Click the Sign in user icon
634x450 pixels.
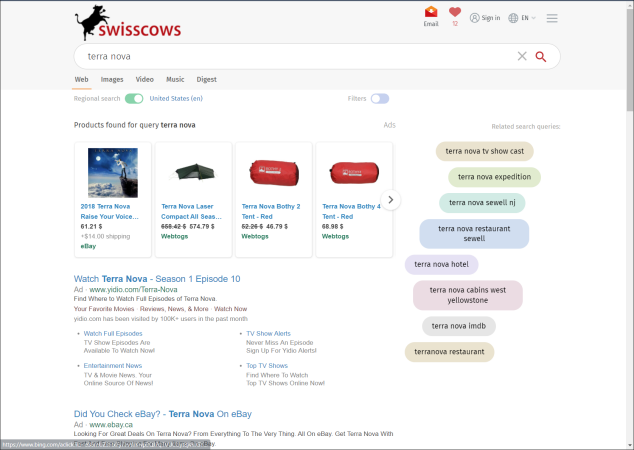[474, 18]
